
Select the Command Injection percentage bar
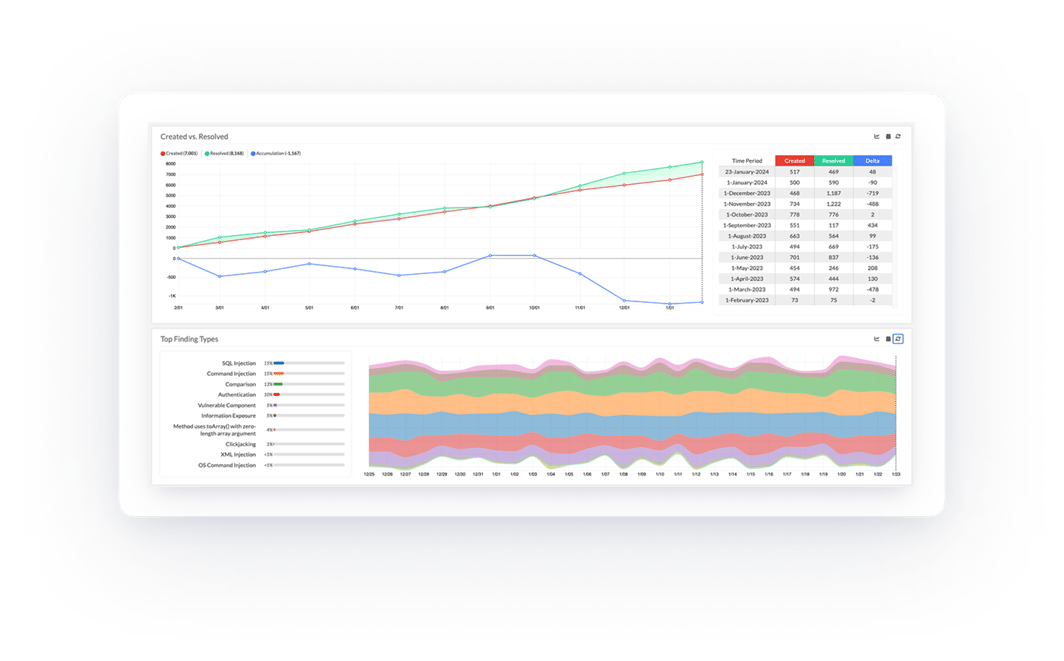click(309, 374)
